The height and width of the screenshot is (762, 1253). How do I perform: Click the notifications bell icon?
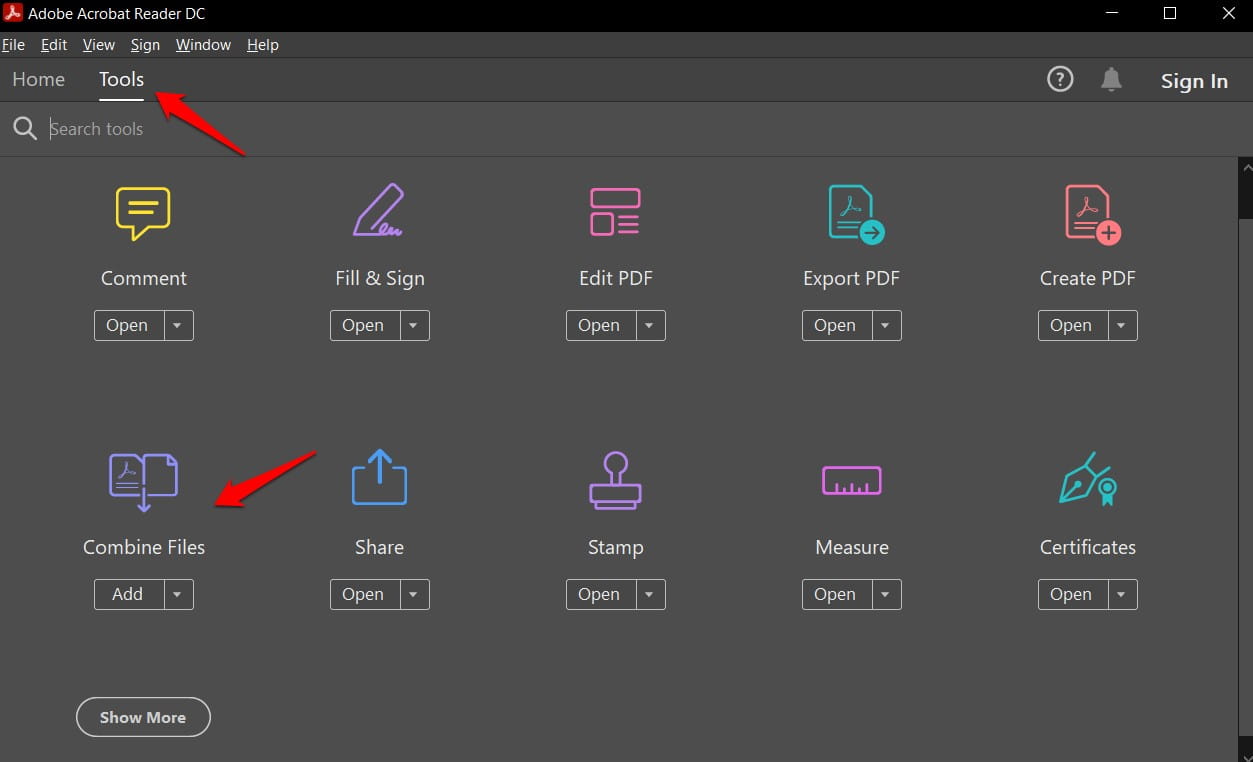coord(1110,79)
